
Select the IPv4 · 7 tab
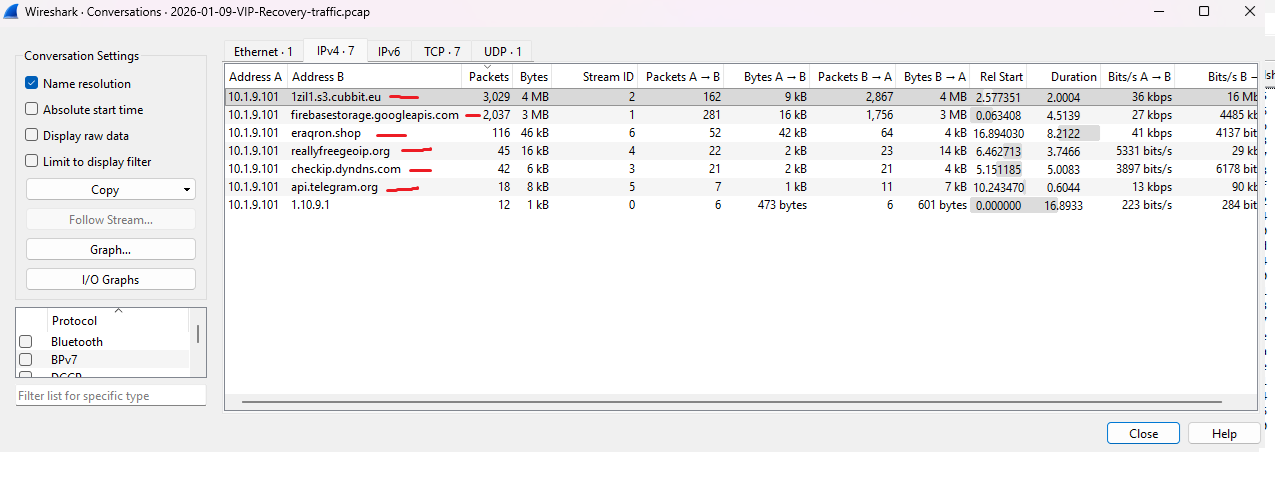(336, 50)
